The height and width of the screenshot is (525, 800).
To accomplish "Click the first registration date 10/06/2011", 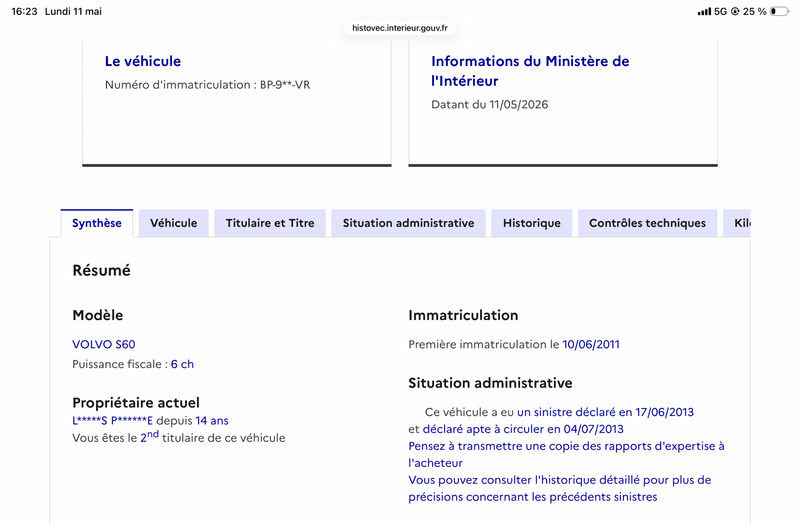I will tap(591, 344).
